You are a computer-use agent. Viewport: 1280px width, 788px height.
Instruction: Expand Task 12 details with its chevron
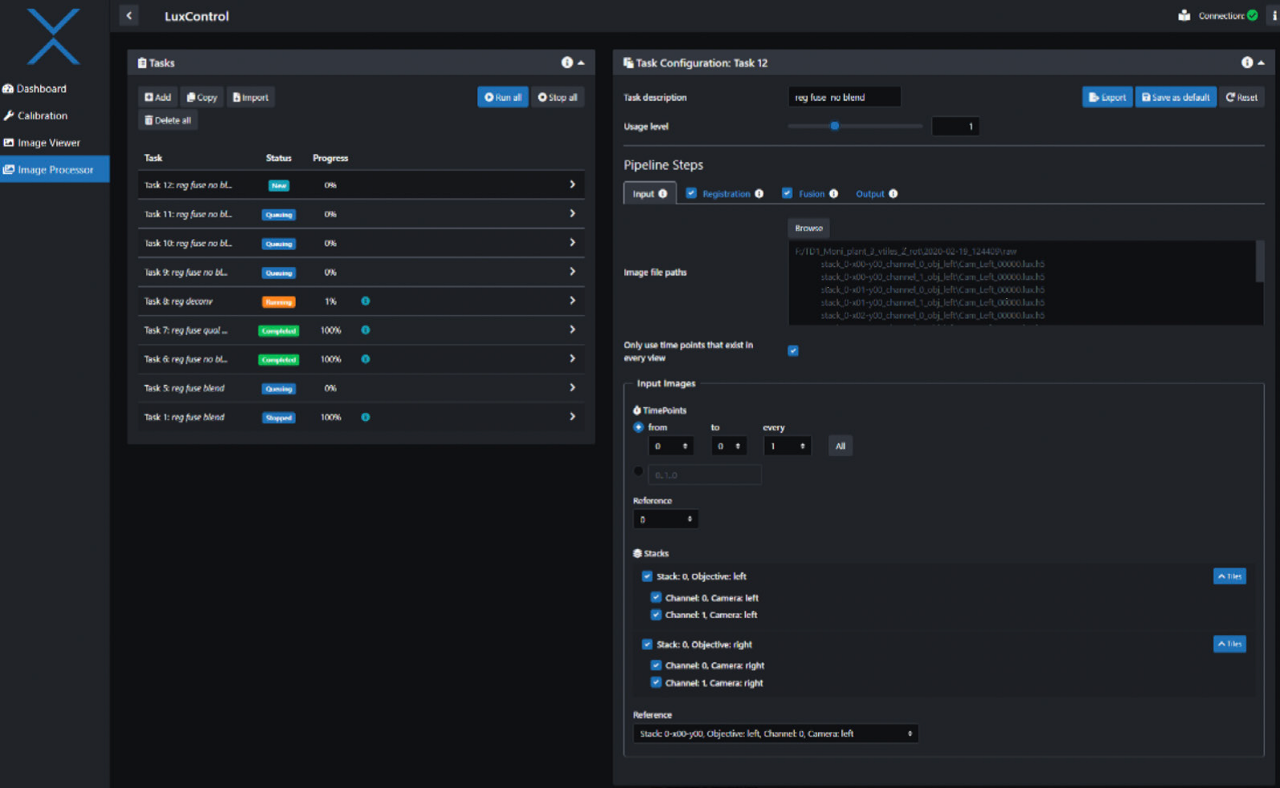(x=572, y=185)
